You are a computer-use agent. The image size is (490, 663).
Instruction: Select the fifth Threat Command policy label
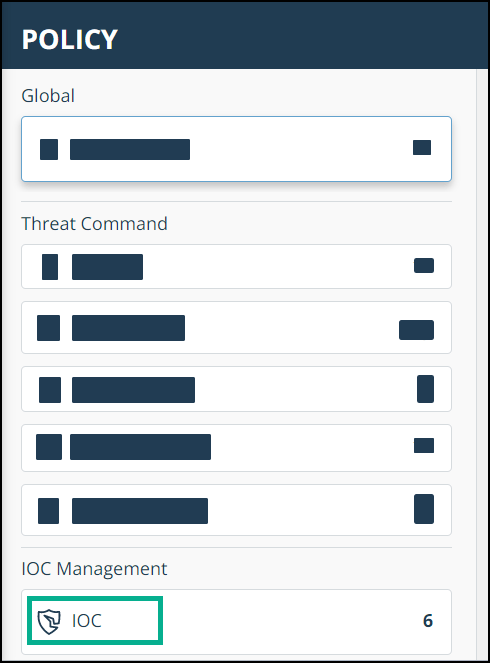pos(140,511)
